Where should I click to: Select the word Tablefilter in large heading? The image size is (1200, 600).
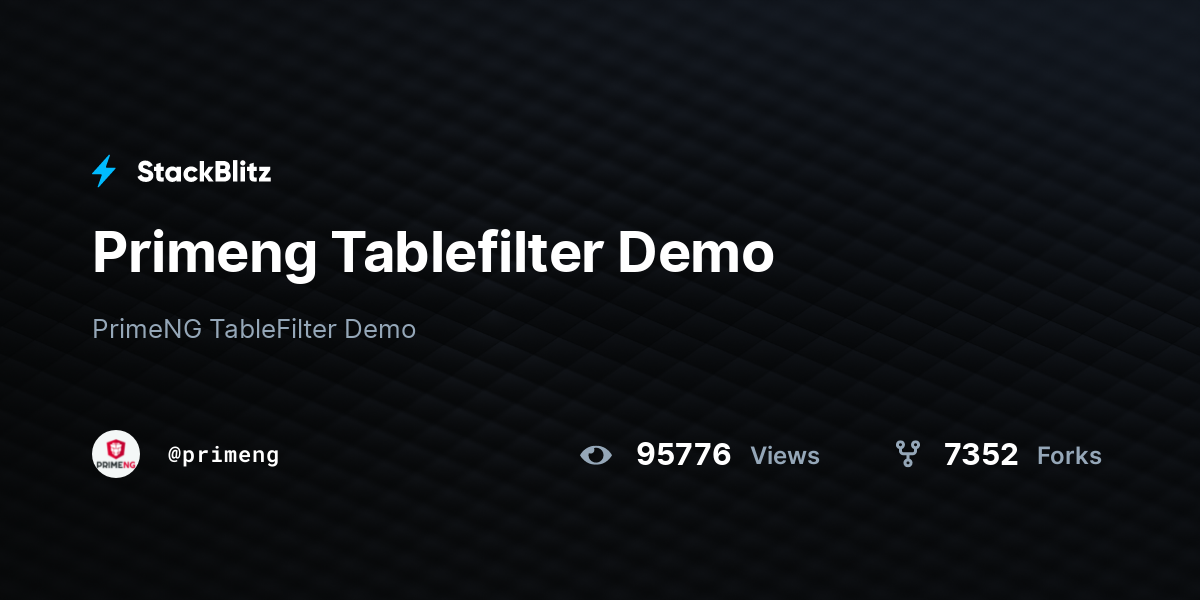[x=467, y=252]
